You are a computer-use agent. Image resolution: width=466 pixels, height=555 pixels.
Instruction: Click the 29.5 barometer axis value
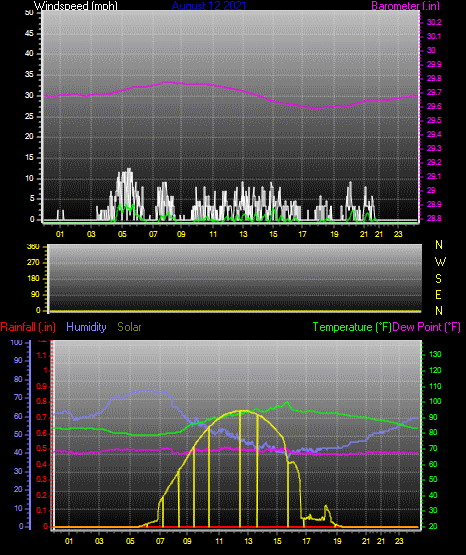click(434, 121)
